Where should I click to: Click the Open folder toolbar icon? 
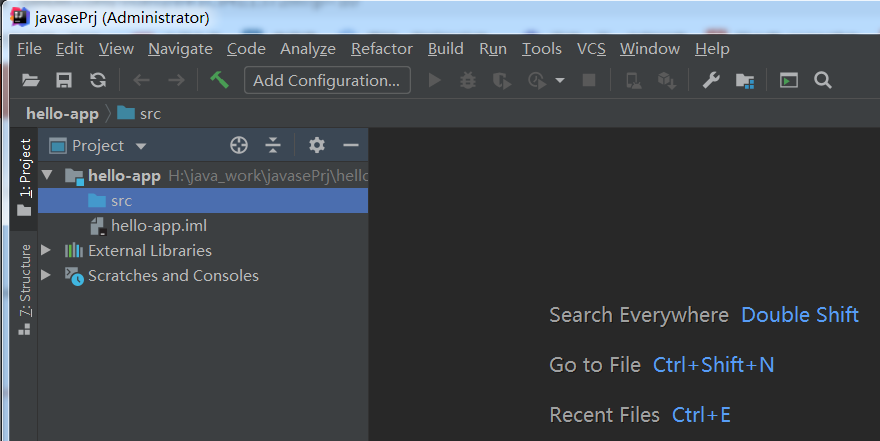coord(31,81)
